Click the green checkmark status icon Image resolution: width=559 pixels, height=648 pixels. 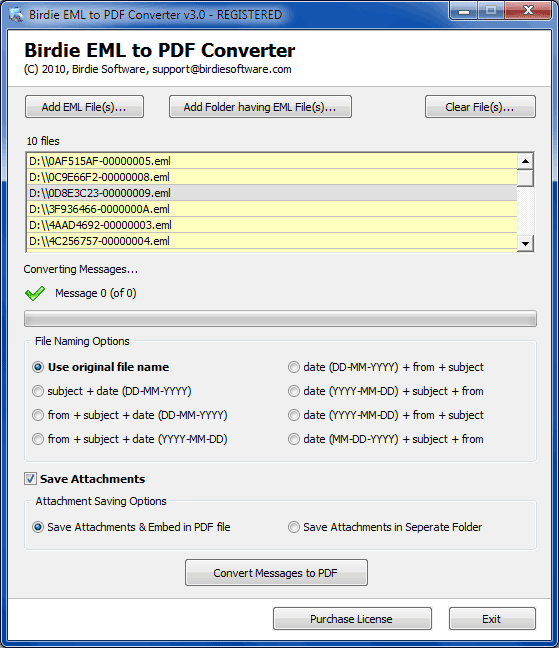tap(35, 293)
